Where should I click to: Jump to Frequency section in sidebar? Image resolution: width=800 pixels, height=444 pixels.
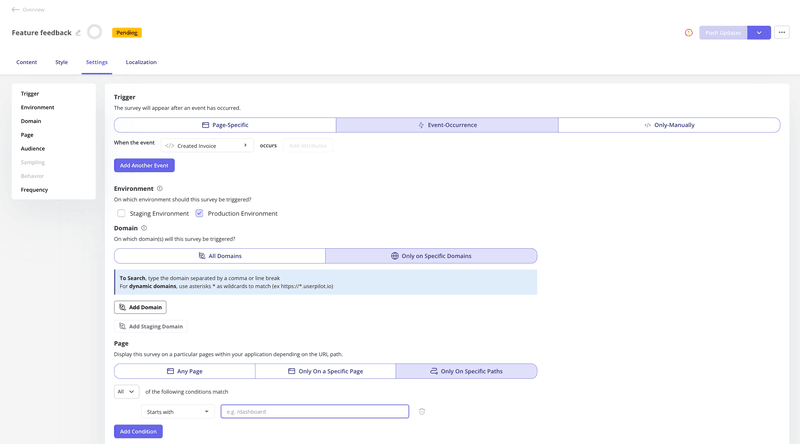[34, 190]
